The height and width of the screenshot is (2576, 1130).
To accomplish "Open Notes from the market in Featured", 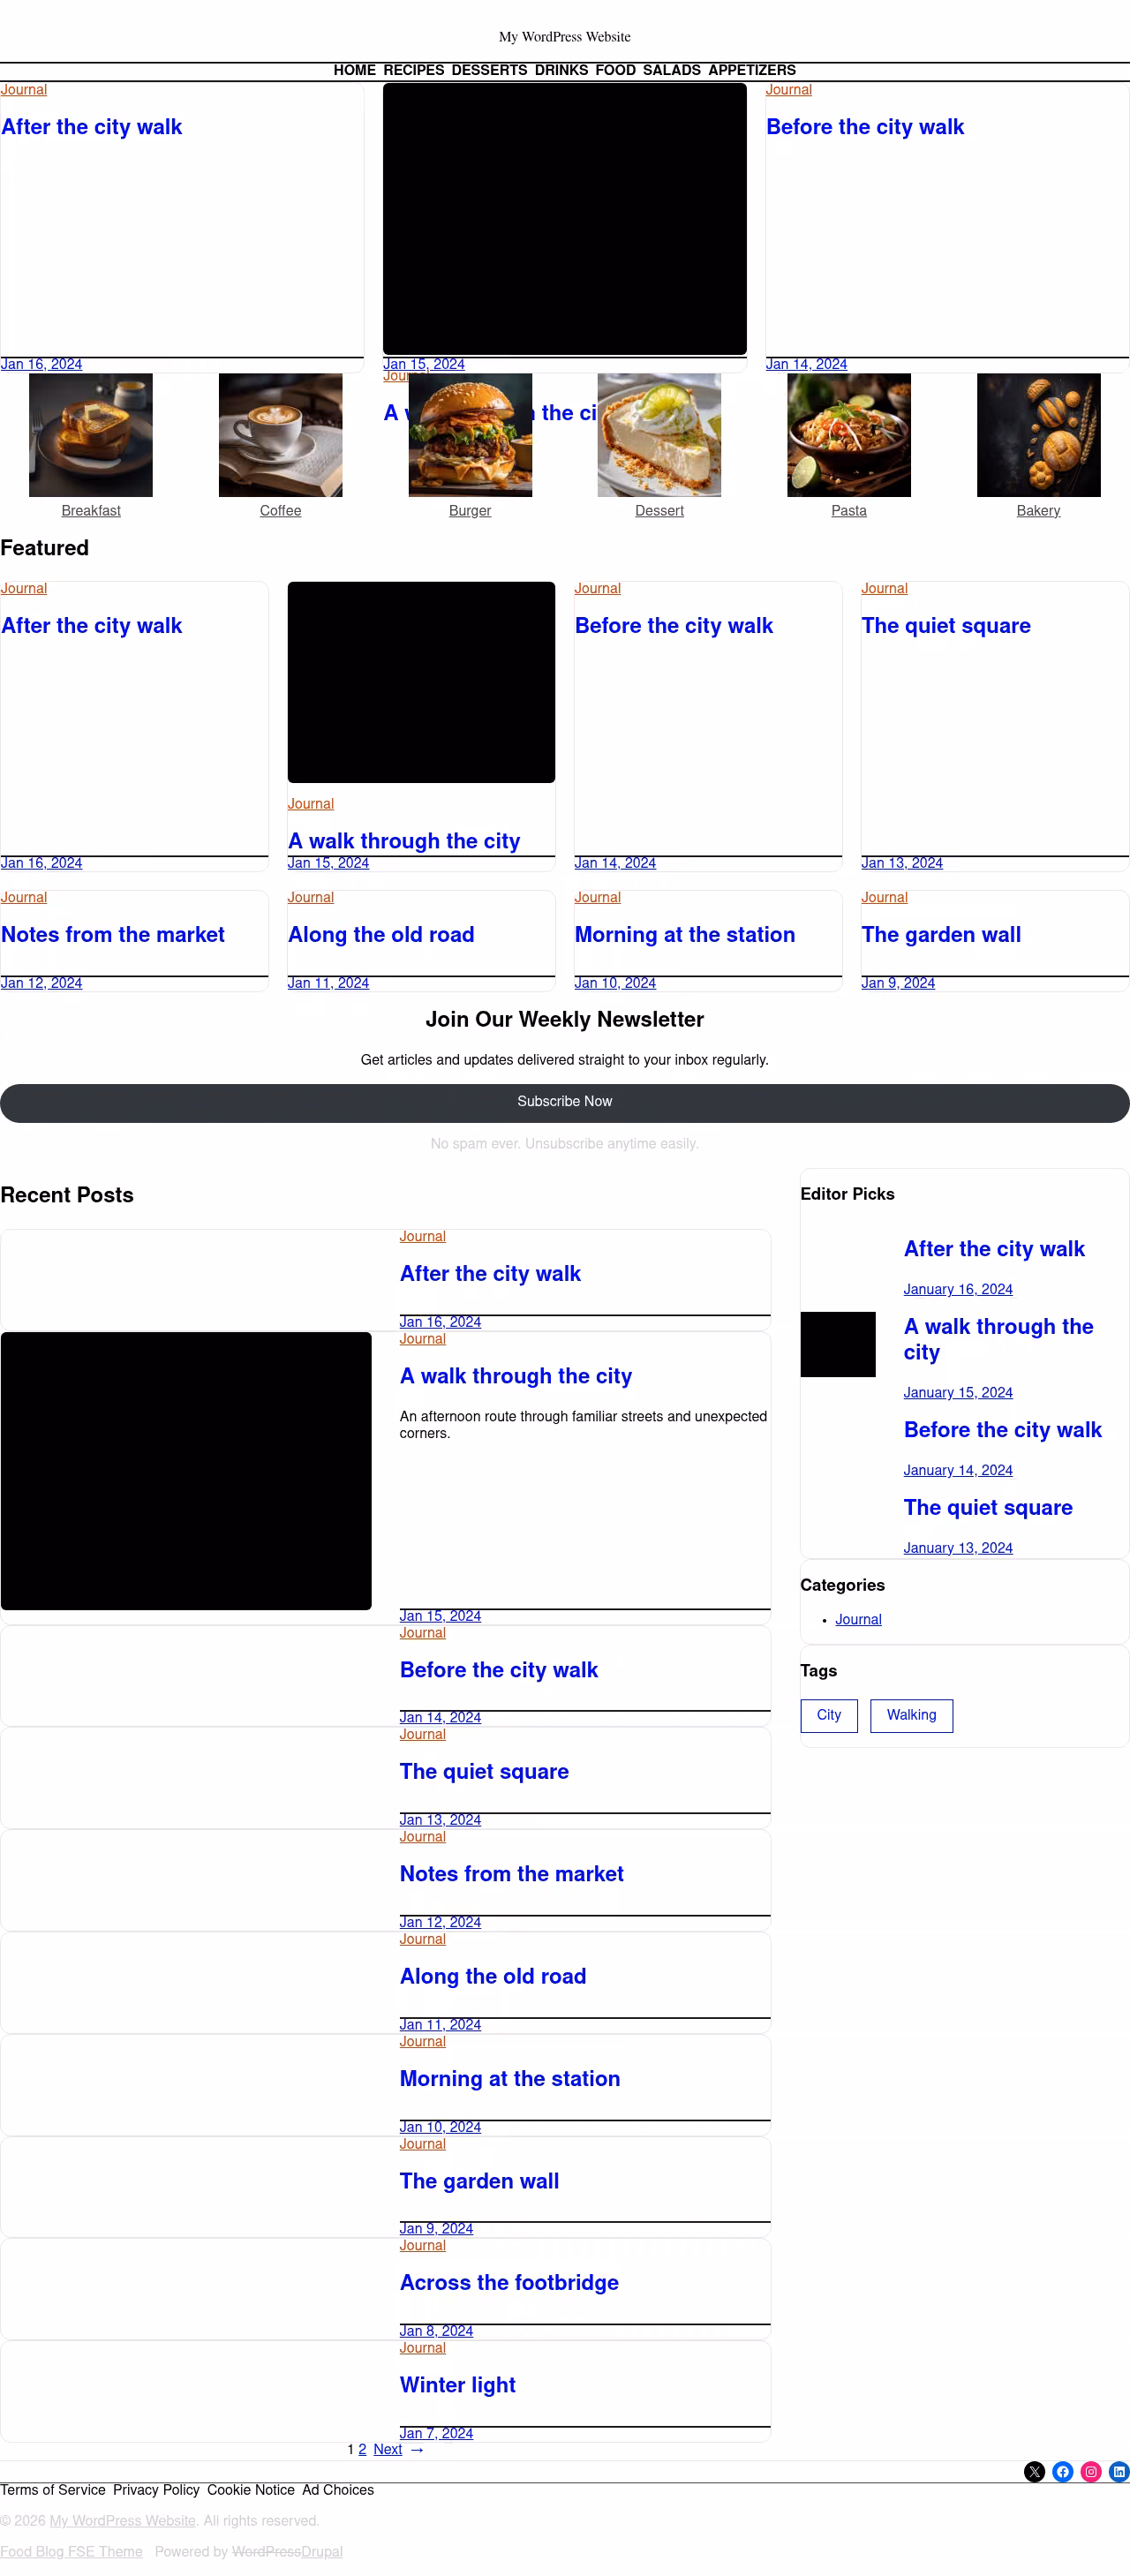I will point(113,935).
